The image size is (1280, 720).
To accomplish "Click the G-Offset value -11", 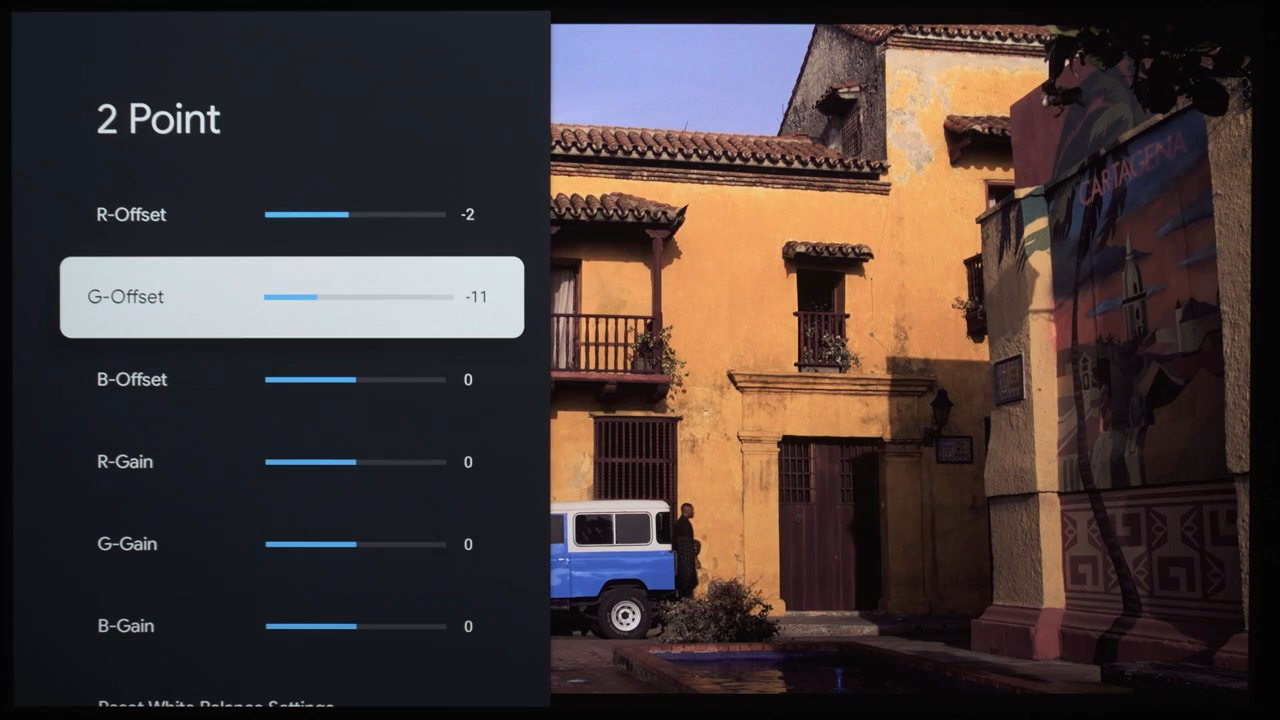I will point(476,297).
